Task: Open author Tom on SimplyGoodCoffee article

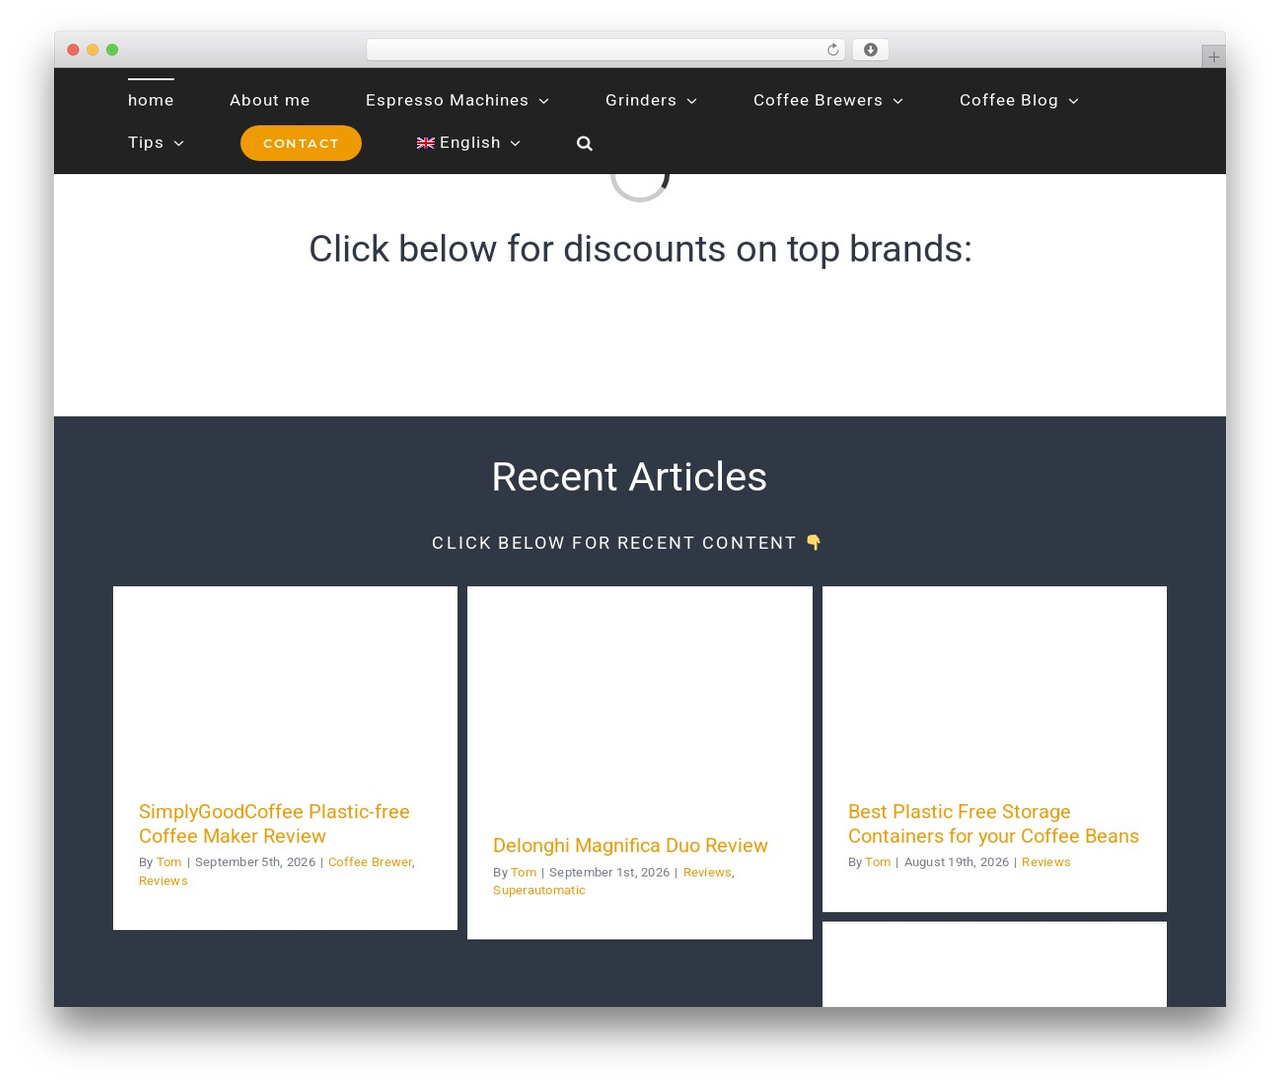Action: tap(169, 862)
